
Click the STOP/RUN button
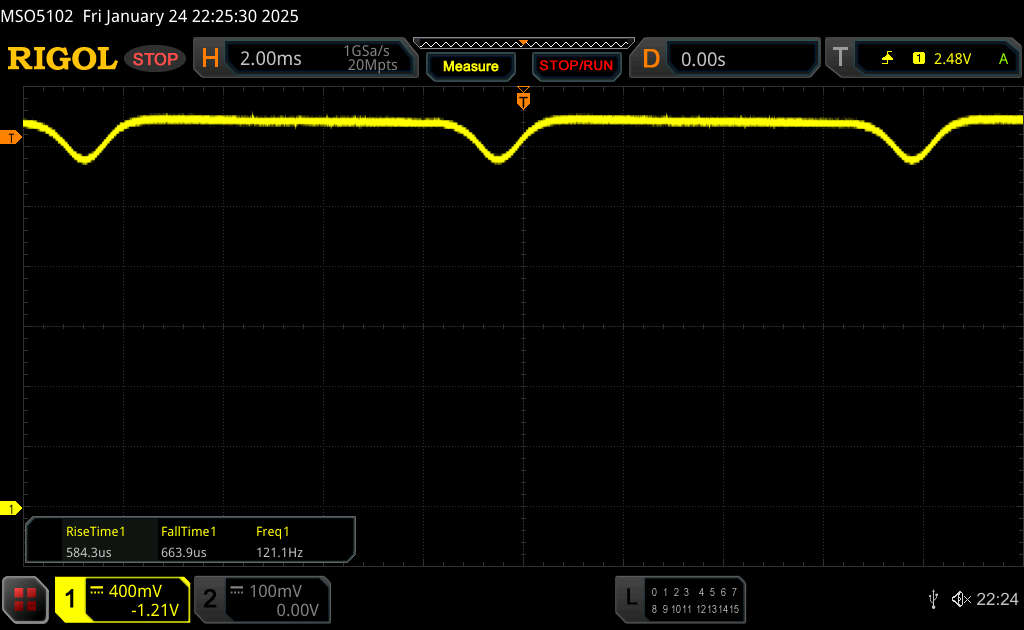pyautogui.click(x=576, y=66)
